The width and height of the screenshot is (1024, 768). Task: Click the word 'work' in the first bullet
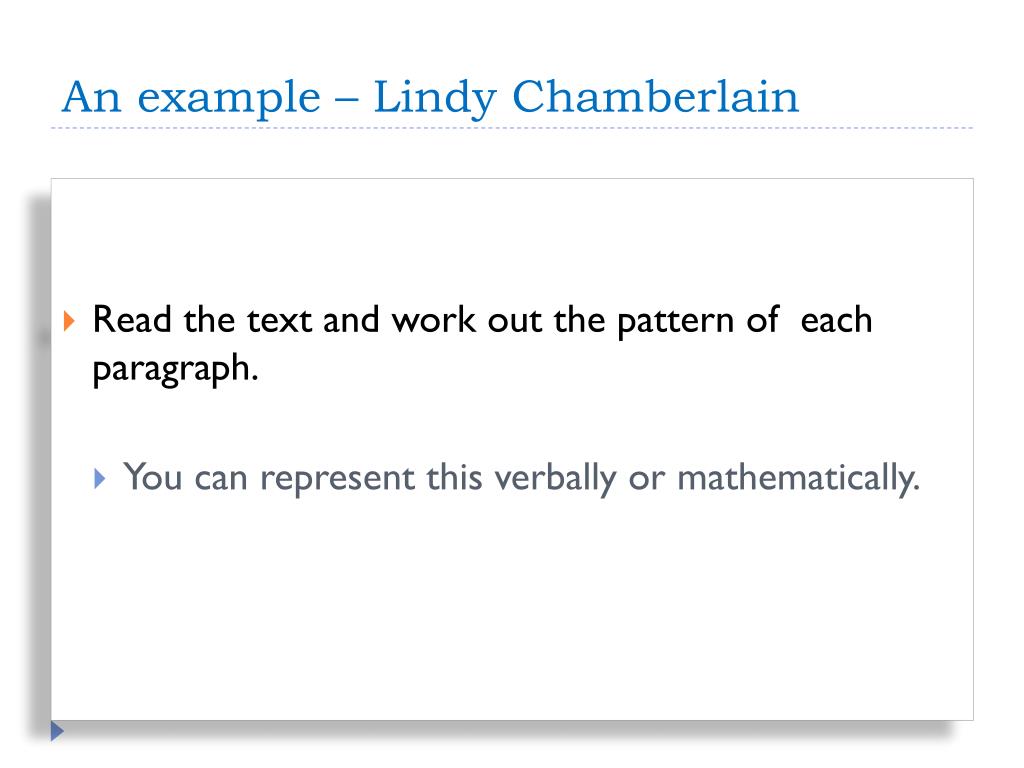(433, 320)
